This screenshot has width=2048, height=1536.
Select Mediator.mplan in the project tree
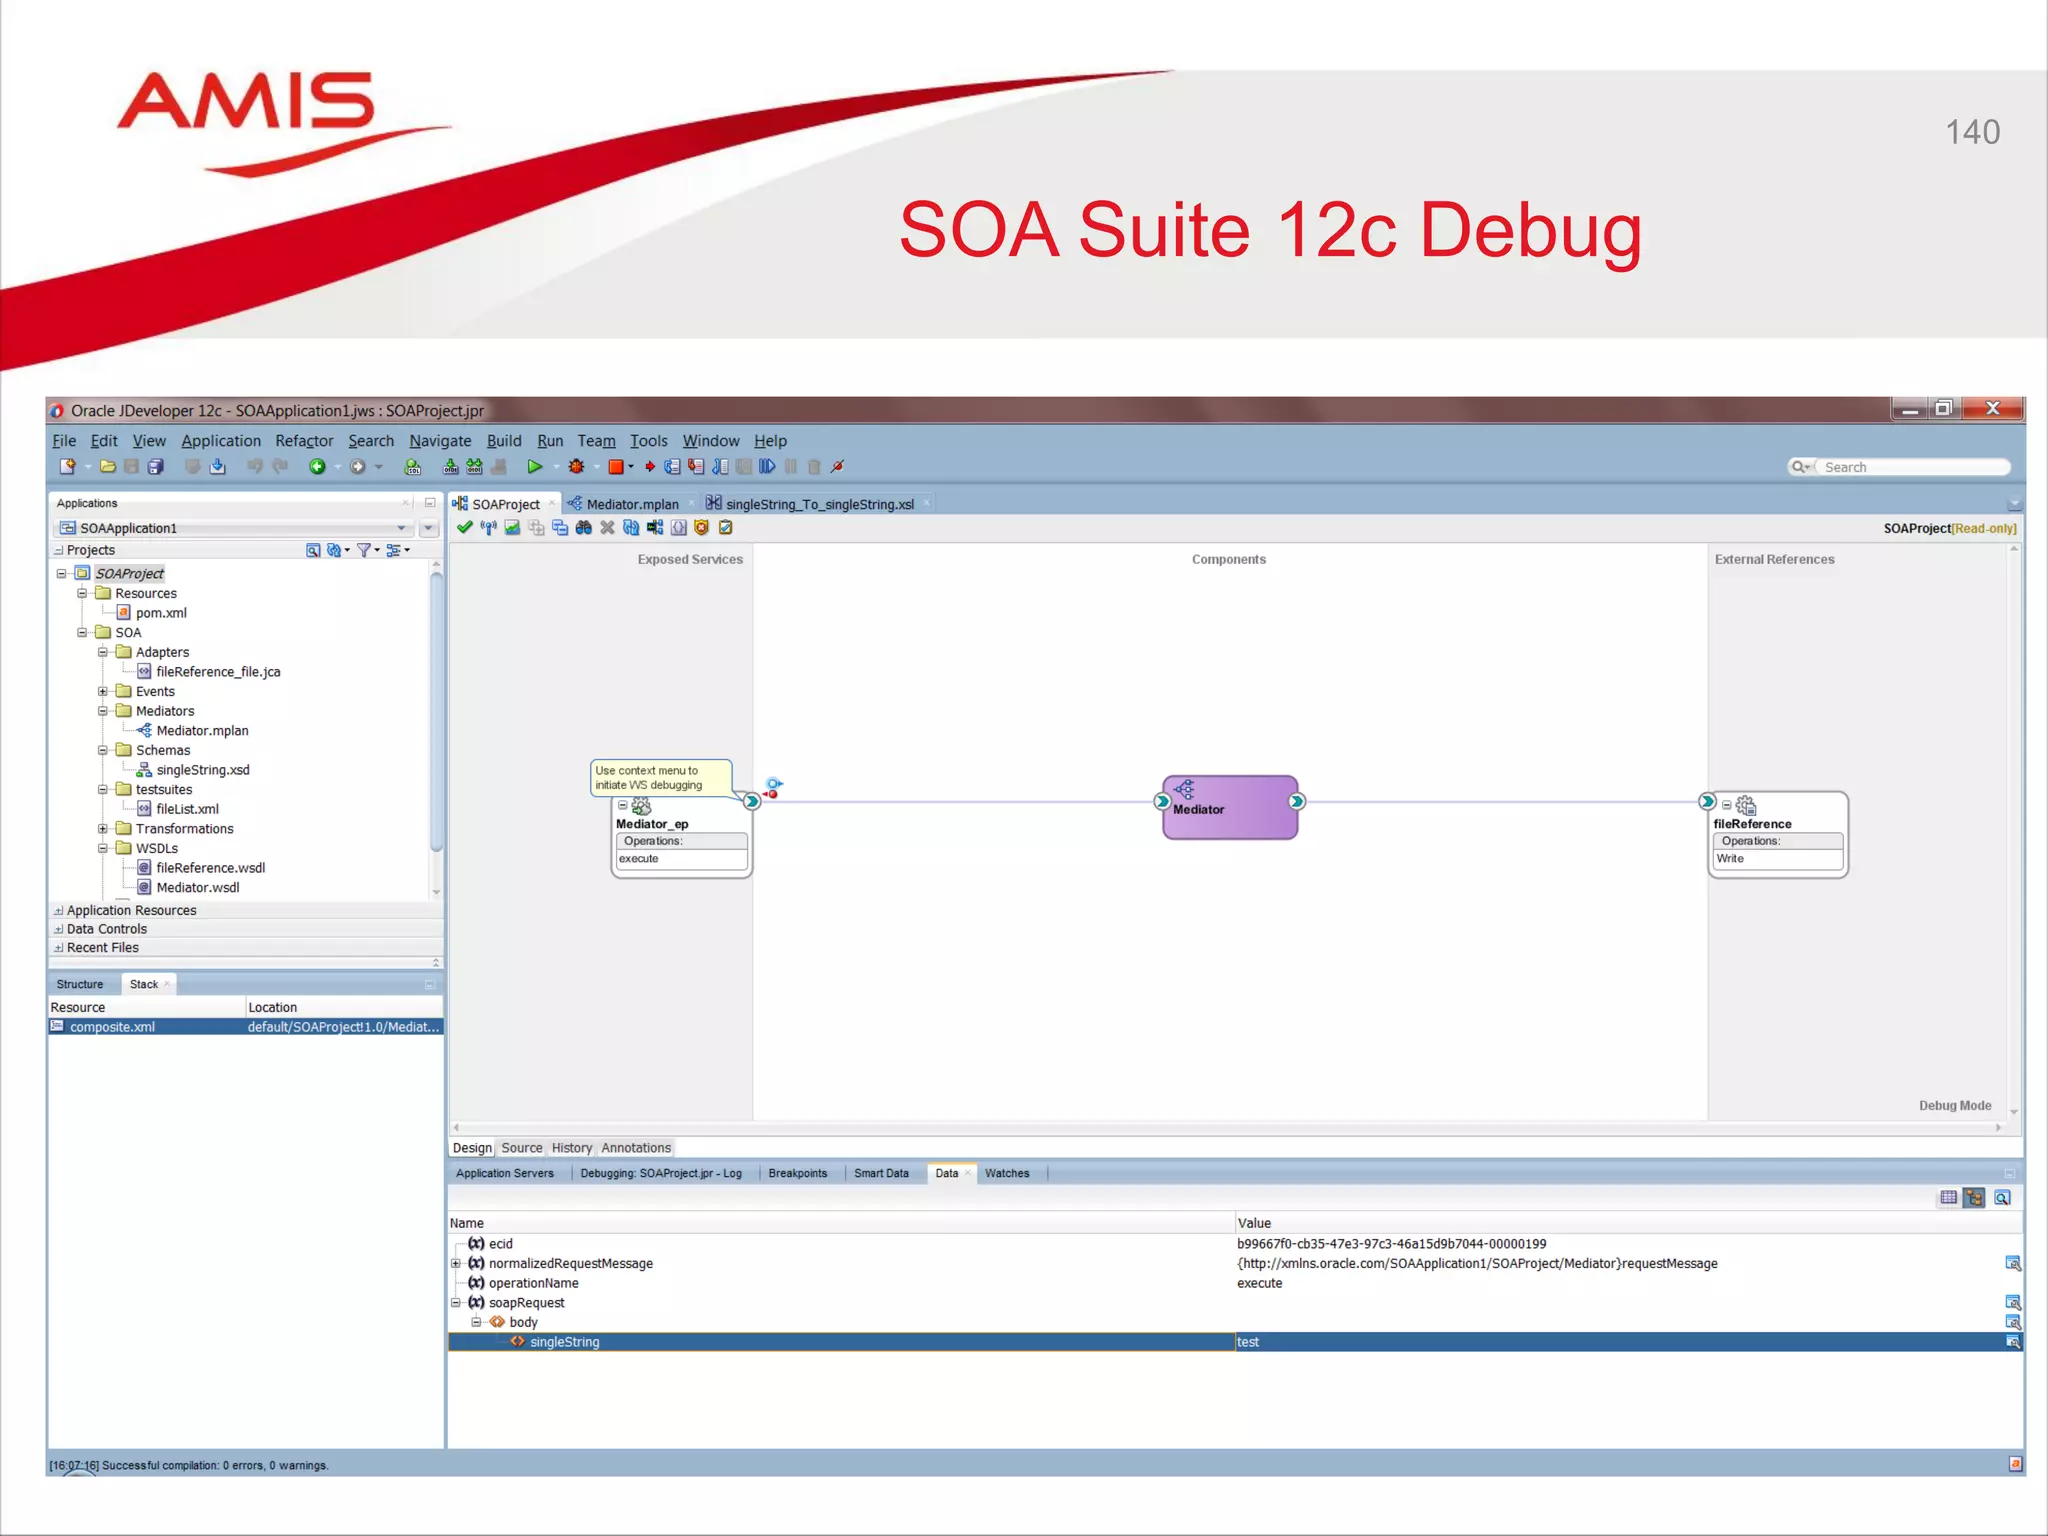click(x=202, y=731)
